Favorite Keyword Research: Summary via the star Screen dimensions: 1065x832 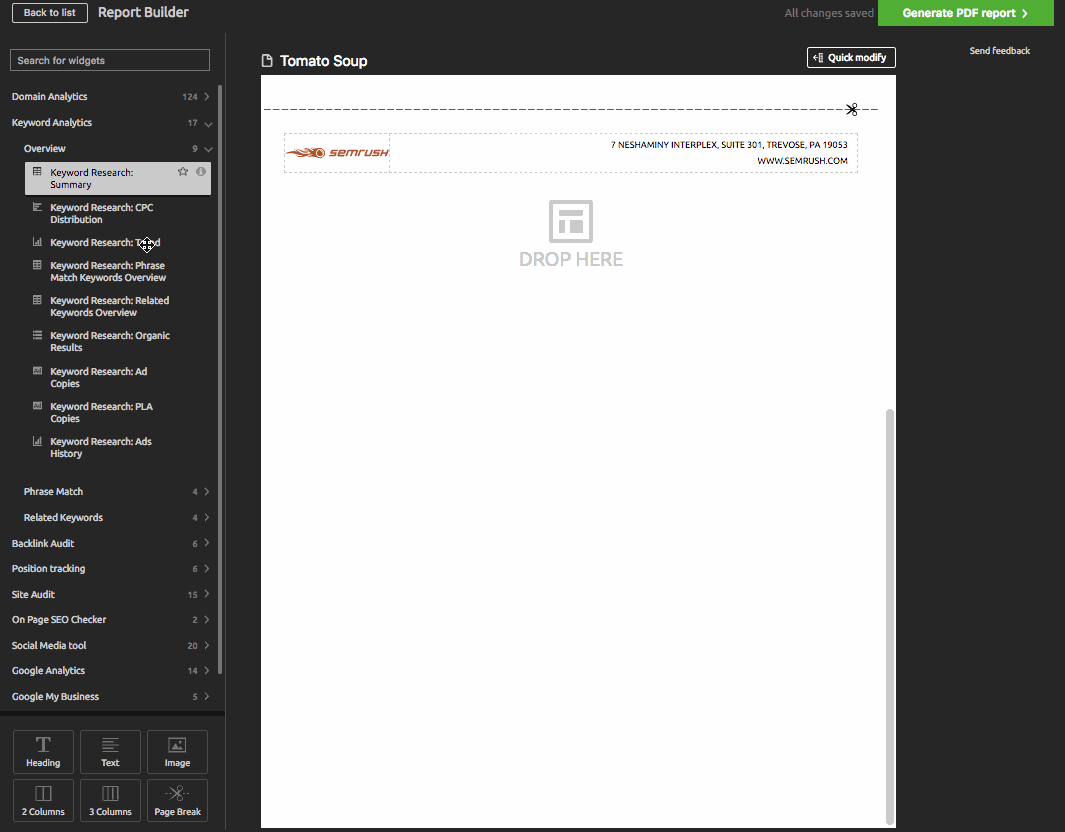pyautogui.click(x=183, y=171)
